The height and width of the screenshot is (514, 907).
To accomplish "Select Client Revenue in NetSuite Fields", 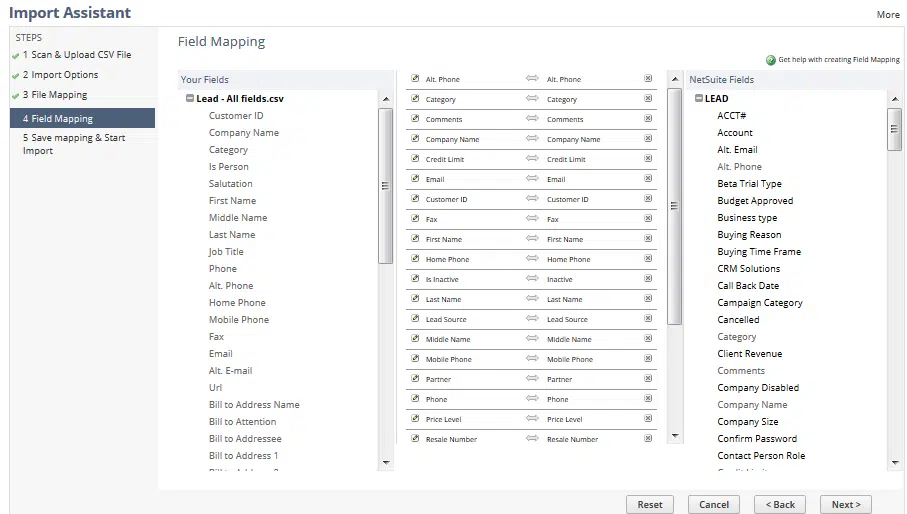I will (x=750, y=354).
